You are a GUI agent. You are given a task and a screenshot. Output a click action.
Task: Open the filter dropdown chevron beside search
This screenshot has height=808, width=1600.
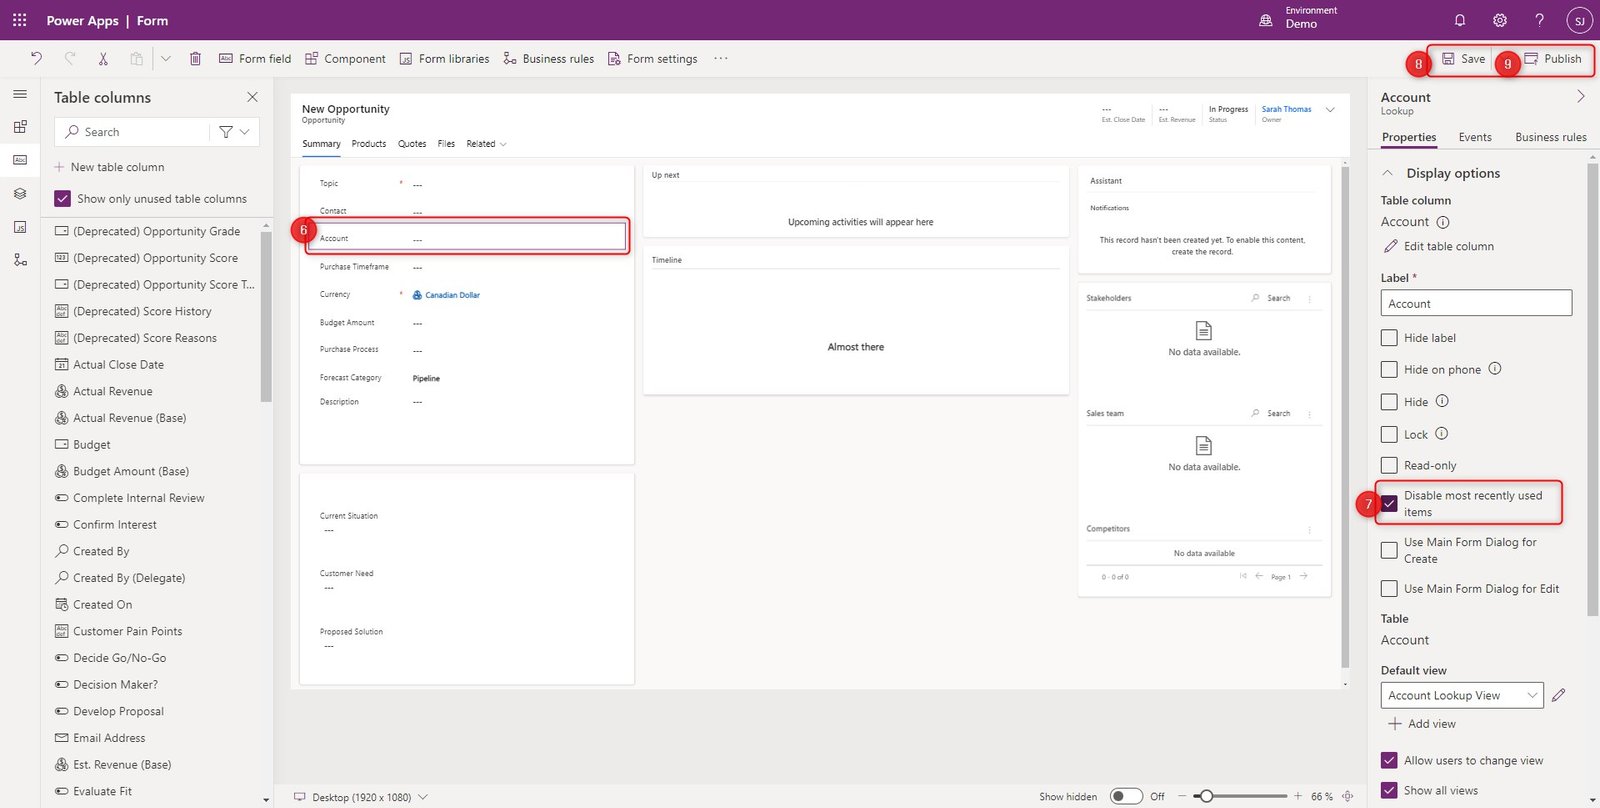coord(244,132)
